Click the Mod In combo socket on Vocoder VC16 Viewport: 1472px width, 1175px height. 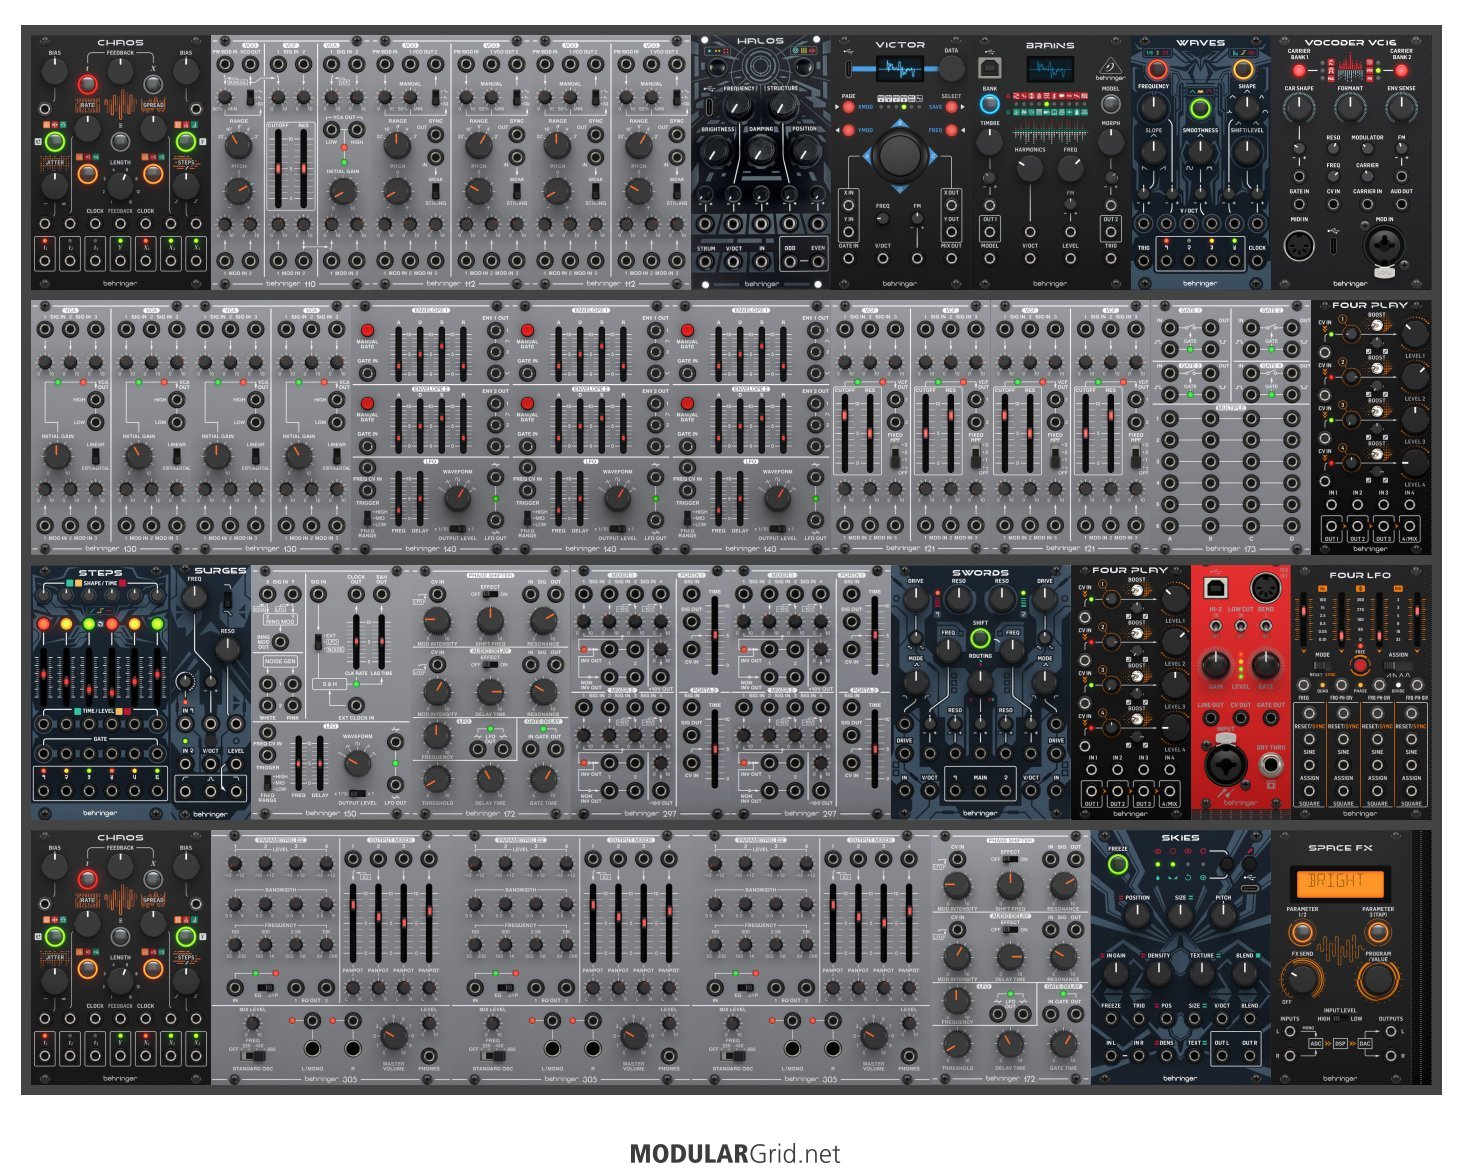tap(1384, 246)
